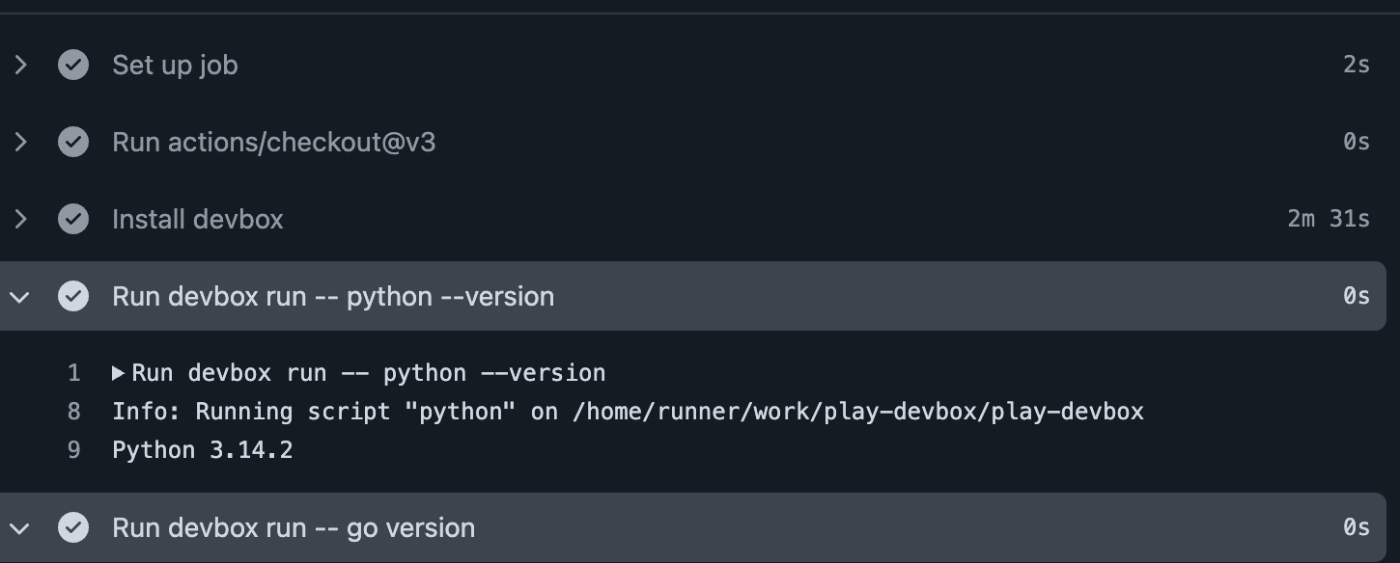
Task: Click the python version step check icon
Action: tap(73, 296)
